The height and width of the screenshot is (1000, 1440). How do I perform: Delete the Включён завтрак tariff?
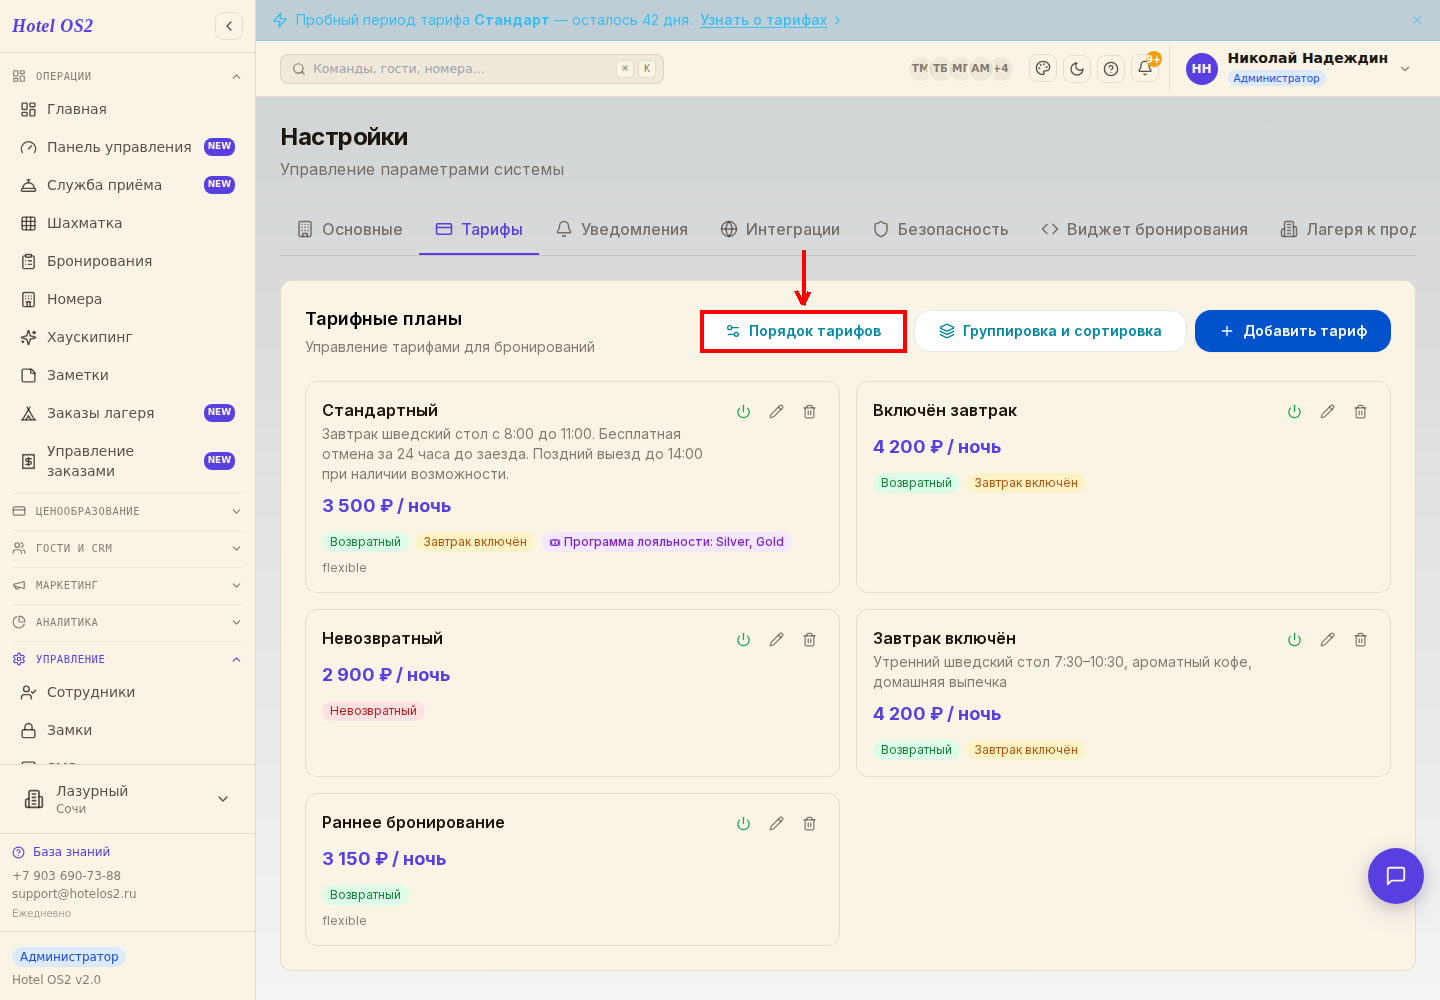click(x=1361, y=412)
